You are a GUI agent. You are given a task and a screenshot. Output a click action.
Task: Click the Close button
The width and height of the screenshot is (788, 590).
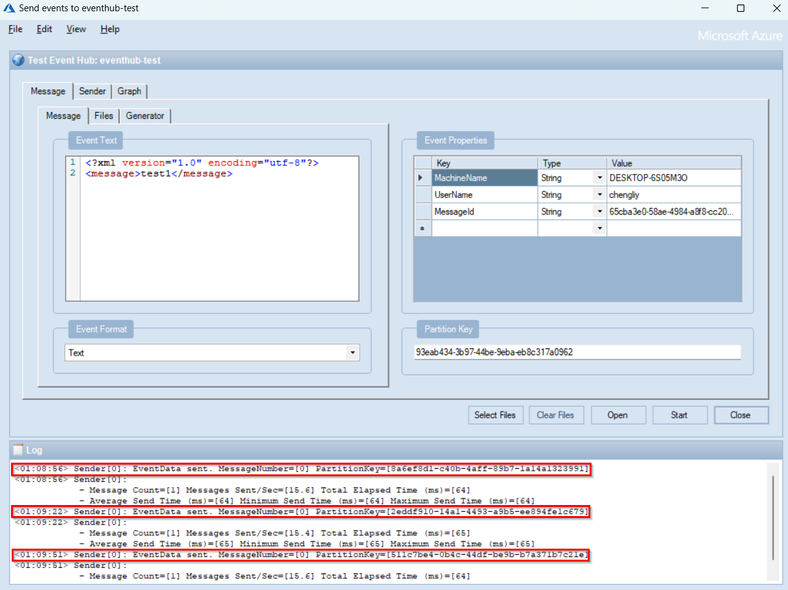tap(740, 415)
